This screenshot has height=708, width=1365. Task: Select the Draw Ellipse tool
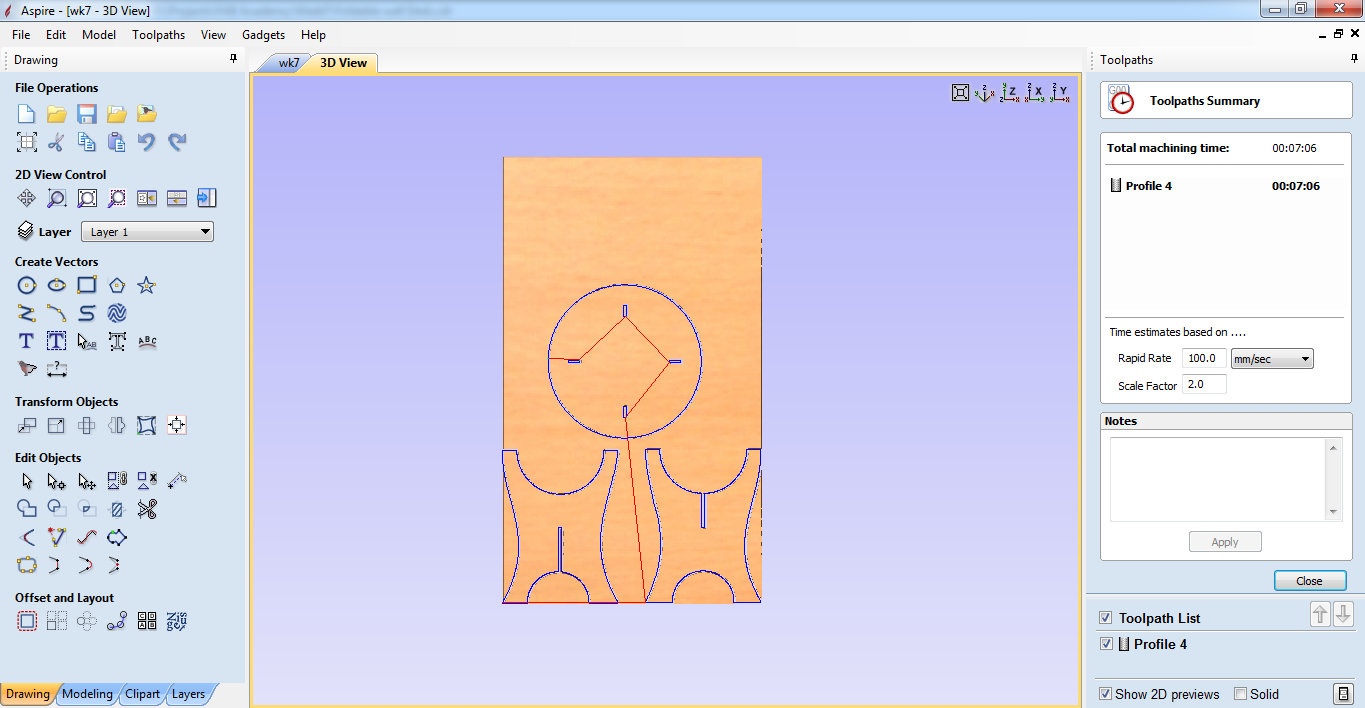(x=57, y=285)
